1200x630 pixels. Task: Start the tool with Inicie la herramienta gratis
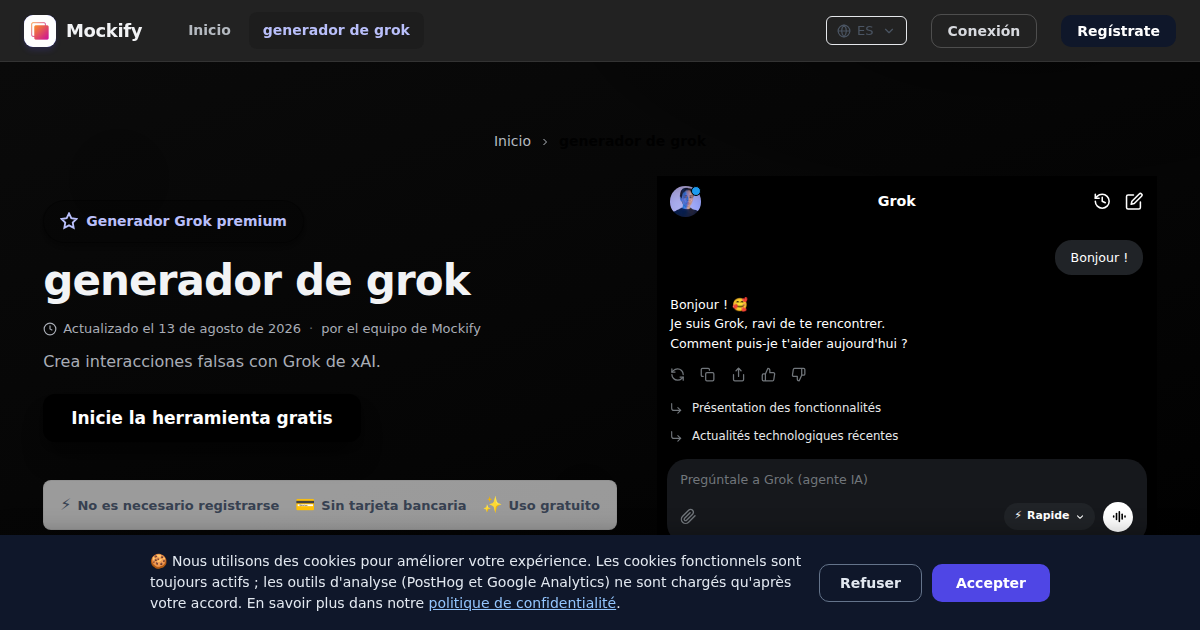202,418
